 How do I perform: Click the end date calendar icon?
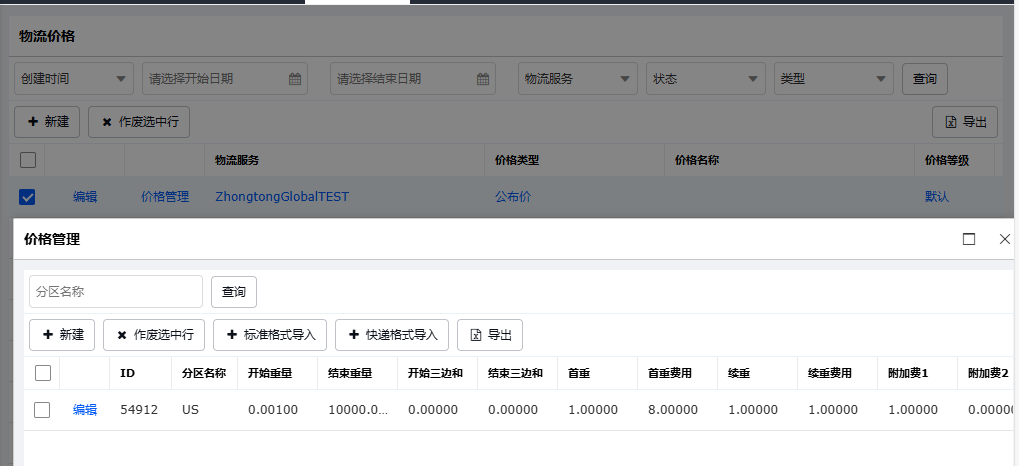pos(483,79)
